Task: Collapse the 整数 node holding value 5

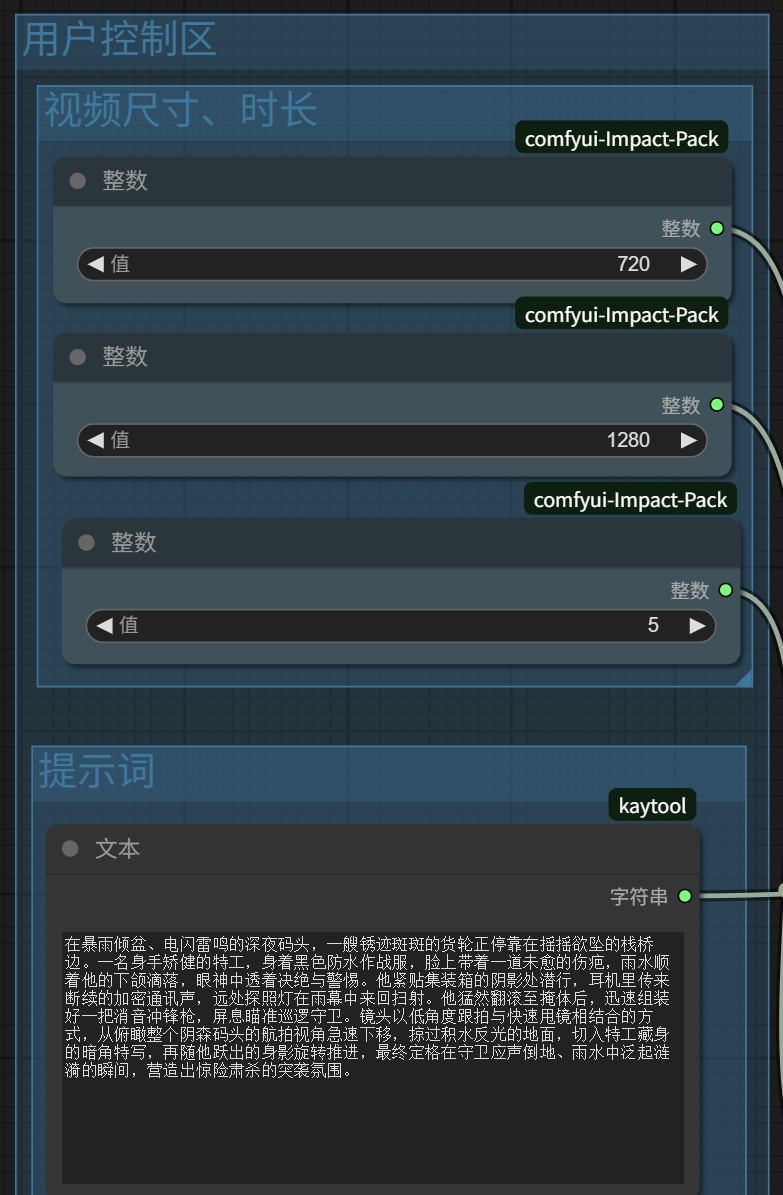Action: (x=86, y=542)
